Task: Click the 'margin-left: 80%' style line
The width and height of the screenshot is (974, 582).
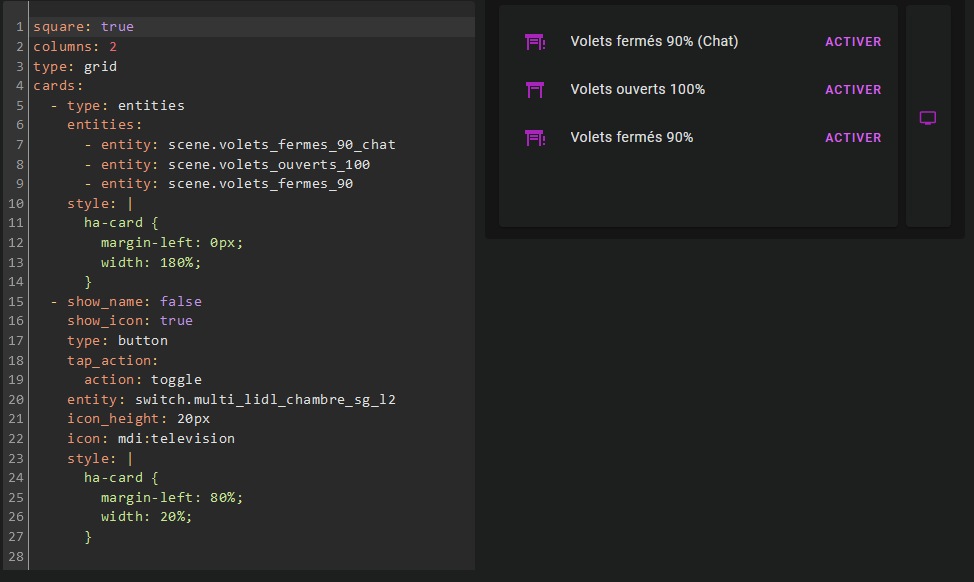Action: coord(172,498)
